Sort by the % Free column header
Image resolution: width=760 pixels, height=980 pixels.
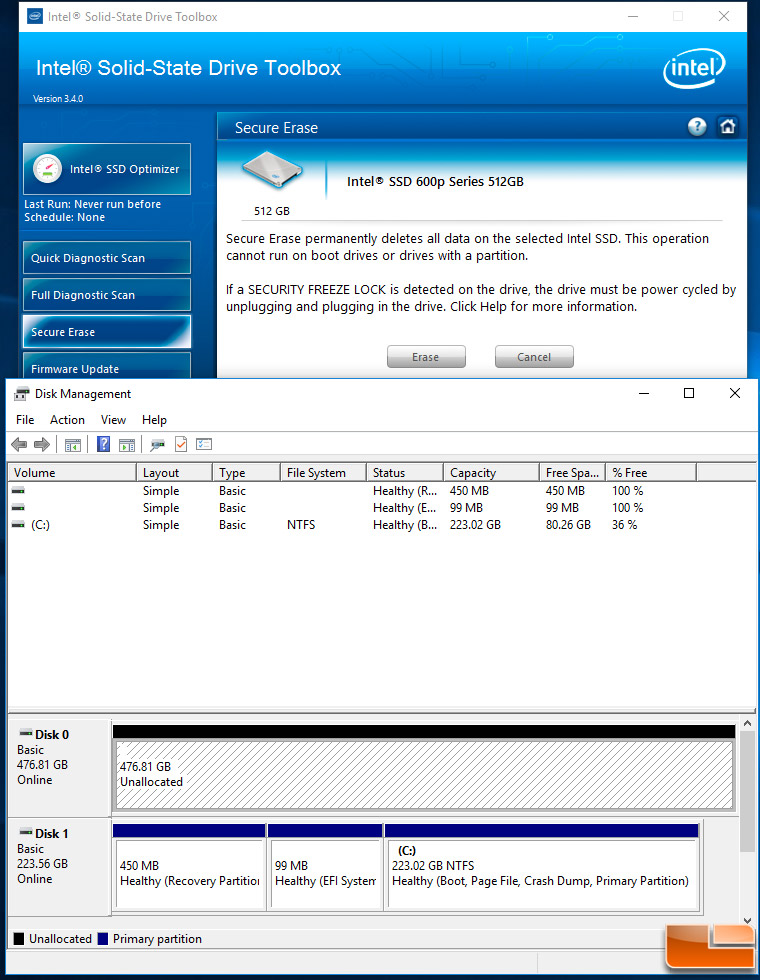[652, 472]
